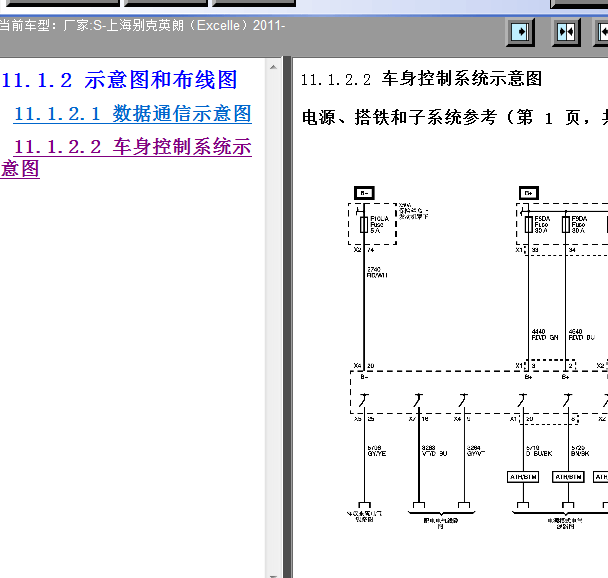608x578 pixels.
Task: Click the 11.1.2.2 车身控制系统示意图 title in content pane
Action: point(421,79)
